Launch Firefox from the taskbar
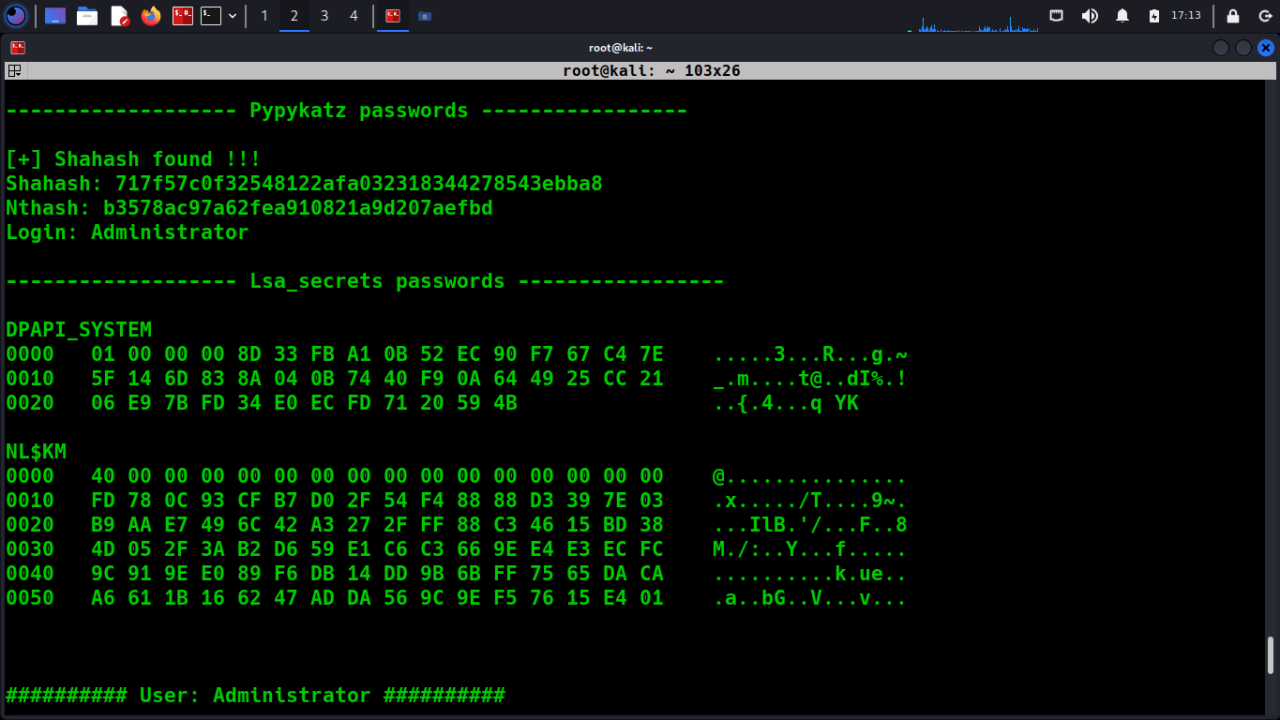Screen dimensions: 1280x720 pos(150,15)
